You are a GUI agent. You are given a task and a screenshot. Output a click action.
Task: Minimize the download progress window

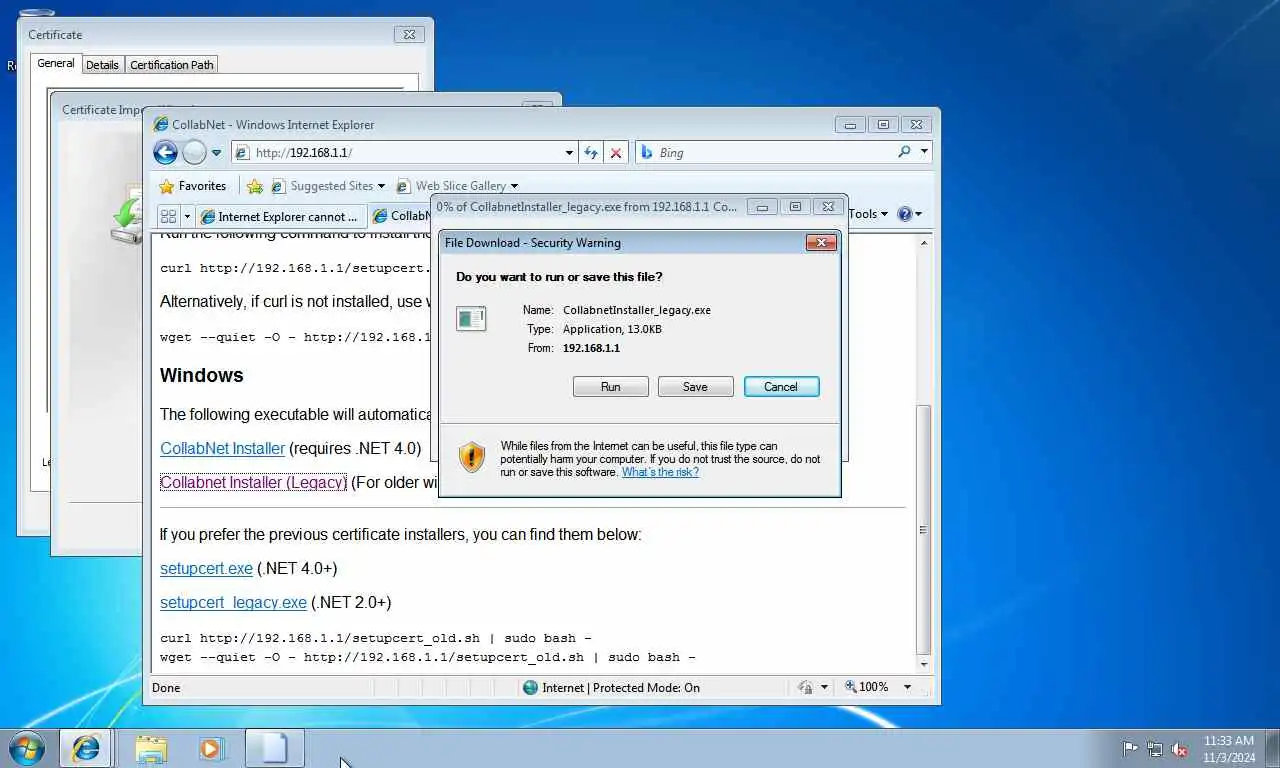tap(762, 207)
